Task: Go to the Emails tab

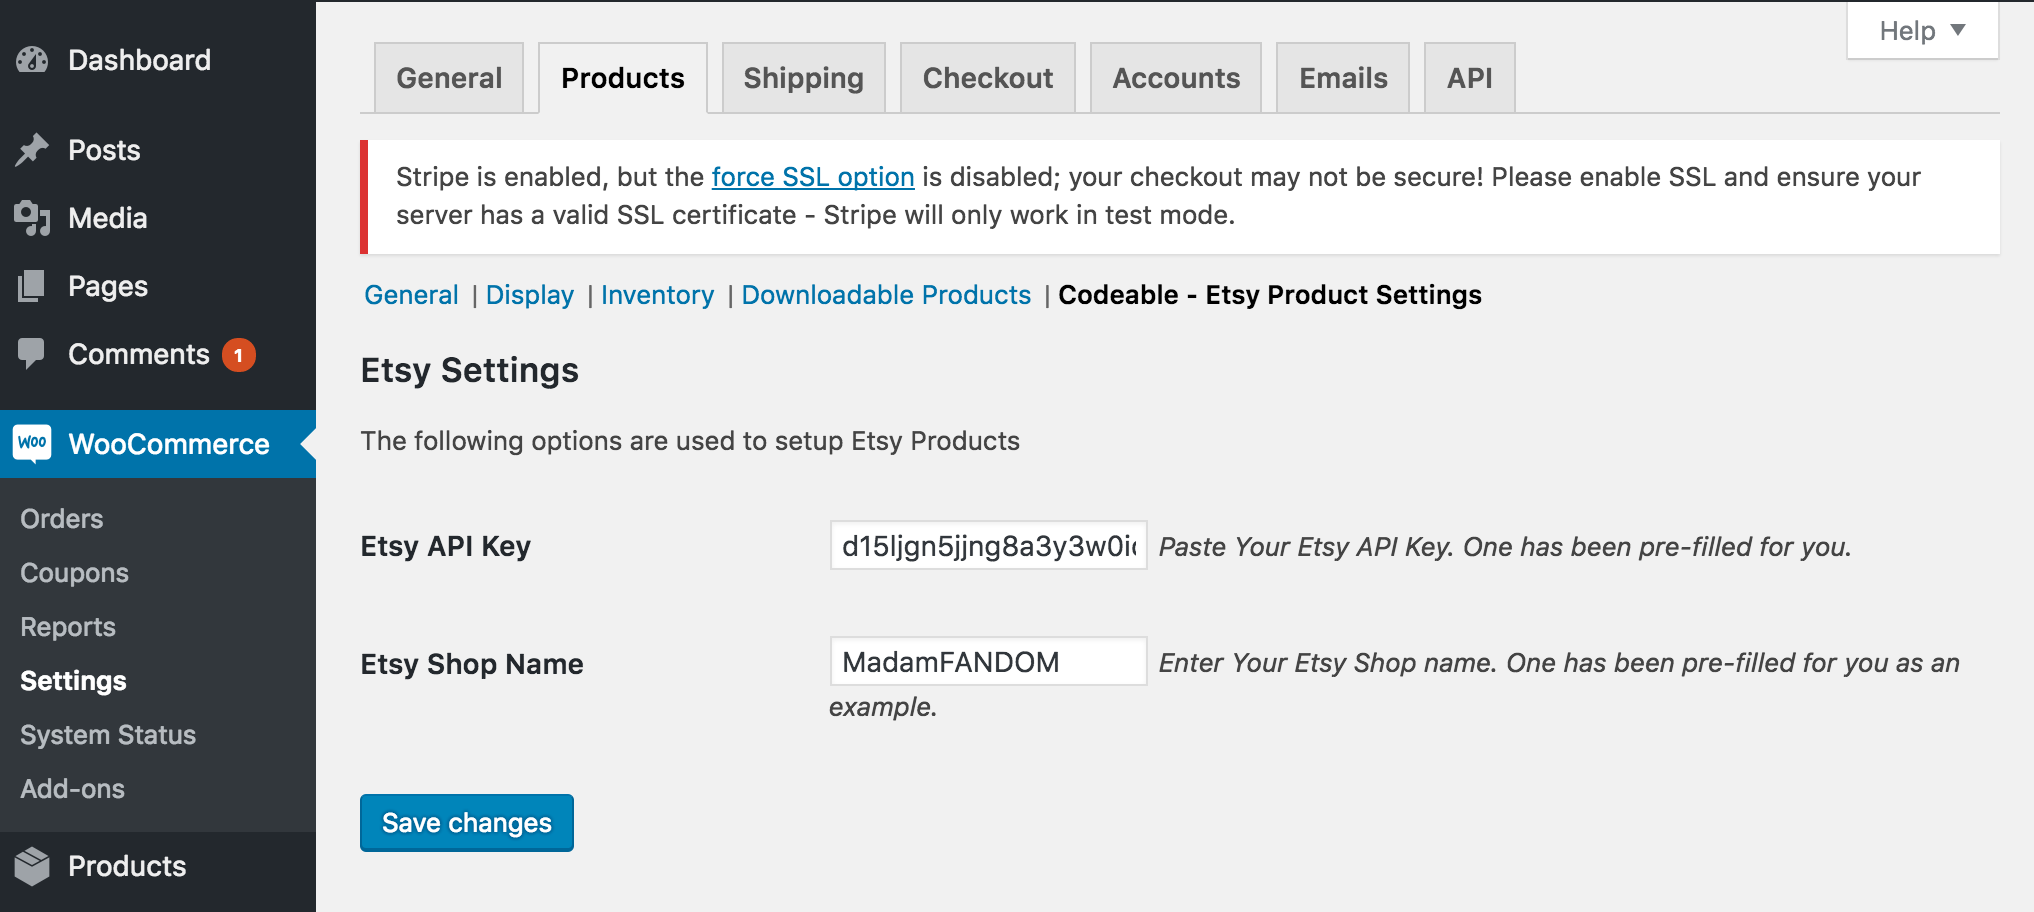Action: pos(1342,78)
